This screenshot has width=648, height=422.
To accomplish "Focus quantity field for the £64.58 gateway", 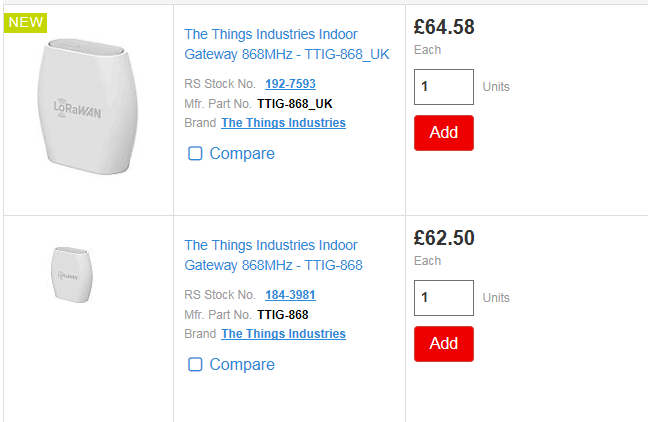I will click(x=444, y=87).
